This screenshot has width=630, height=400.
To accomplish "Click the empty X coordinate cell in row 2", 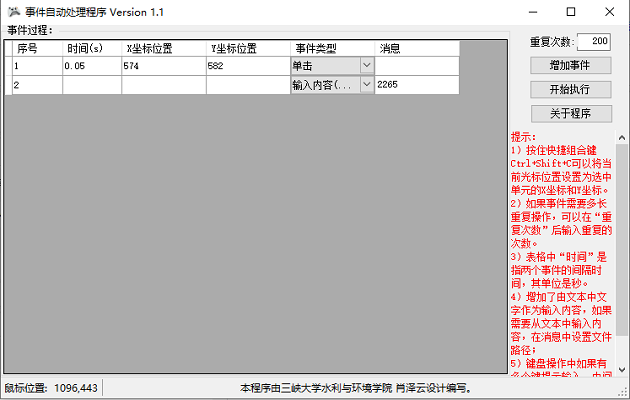I will 164,85.
